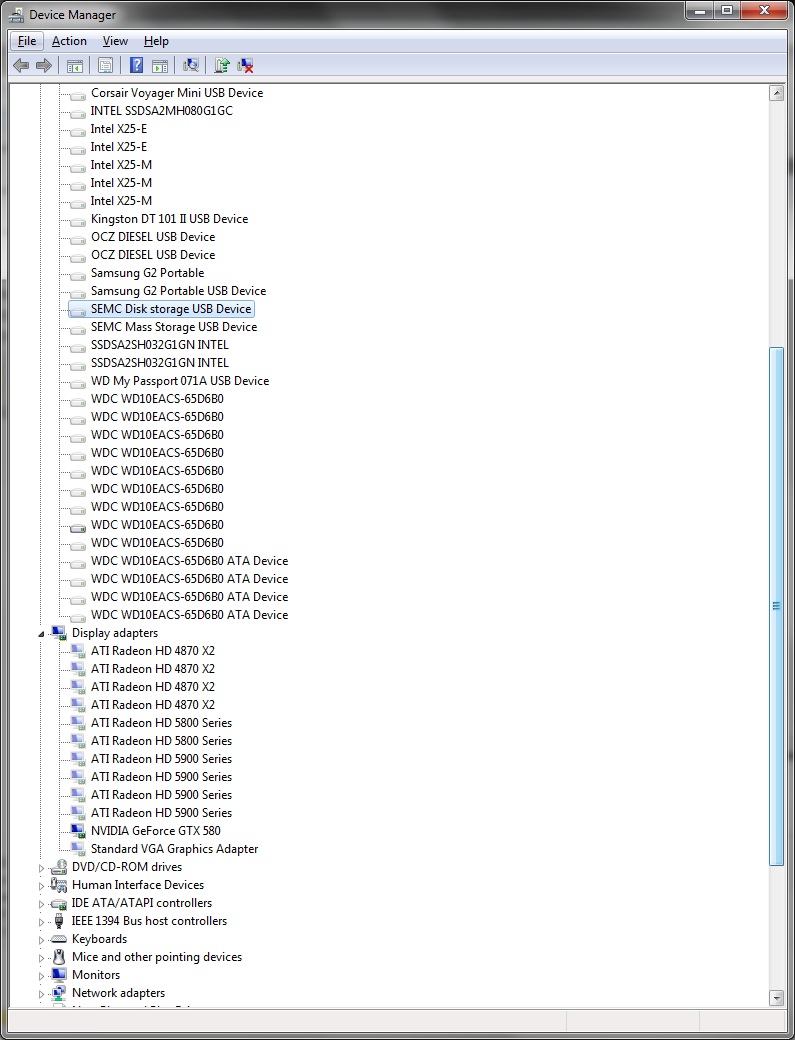The width and height of the screenshot is (795, 1040).
Task: Expand the Human Interface Devices node
Action: (x=41, y=885)
